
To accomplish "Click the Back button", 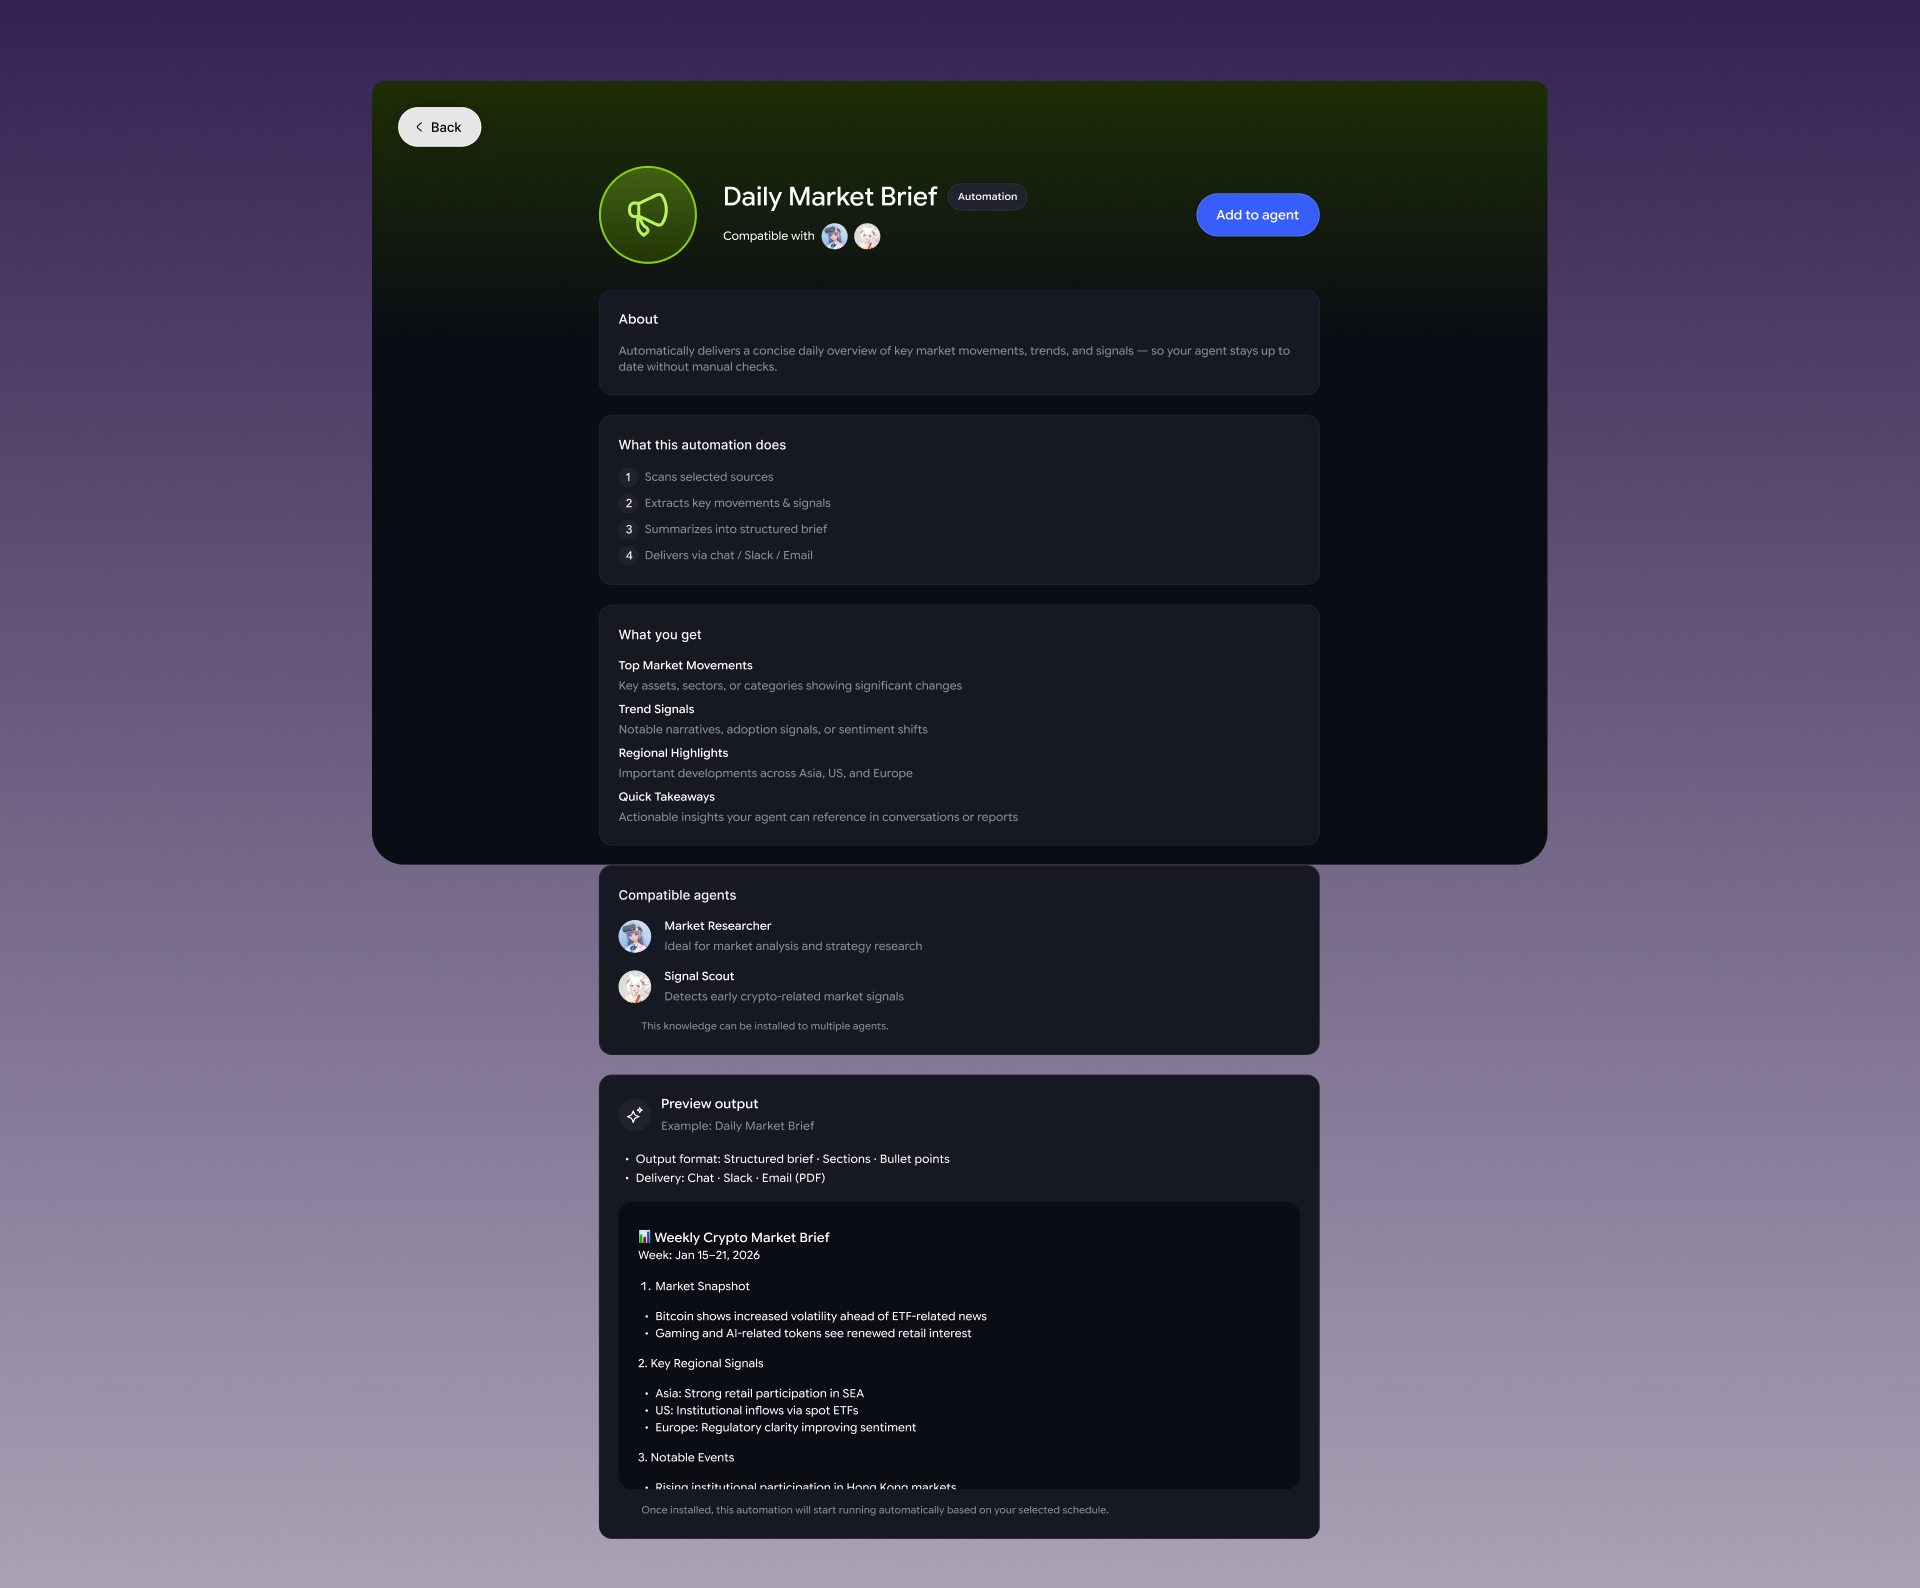I will point(439,127).
